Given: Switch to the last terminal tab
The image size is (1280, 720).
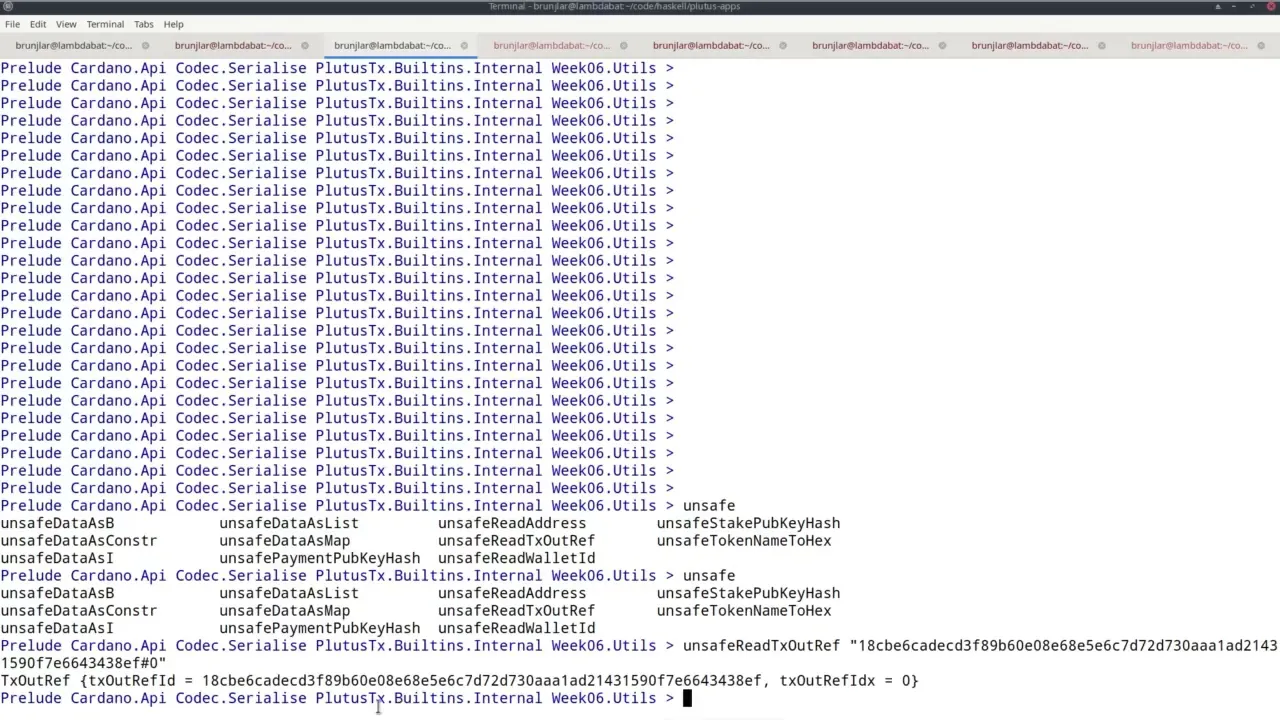Looking at the screenshot, I should [x=1189, y=46].
